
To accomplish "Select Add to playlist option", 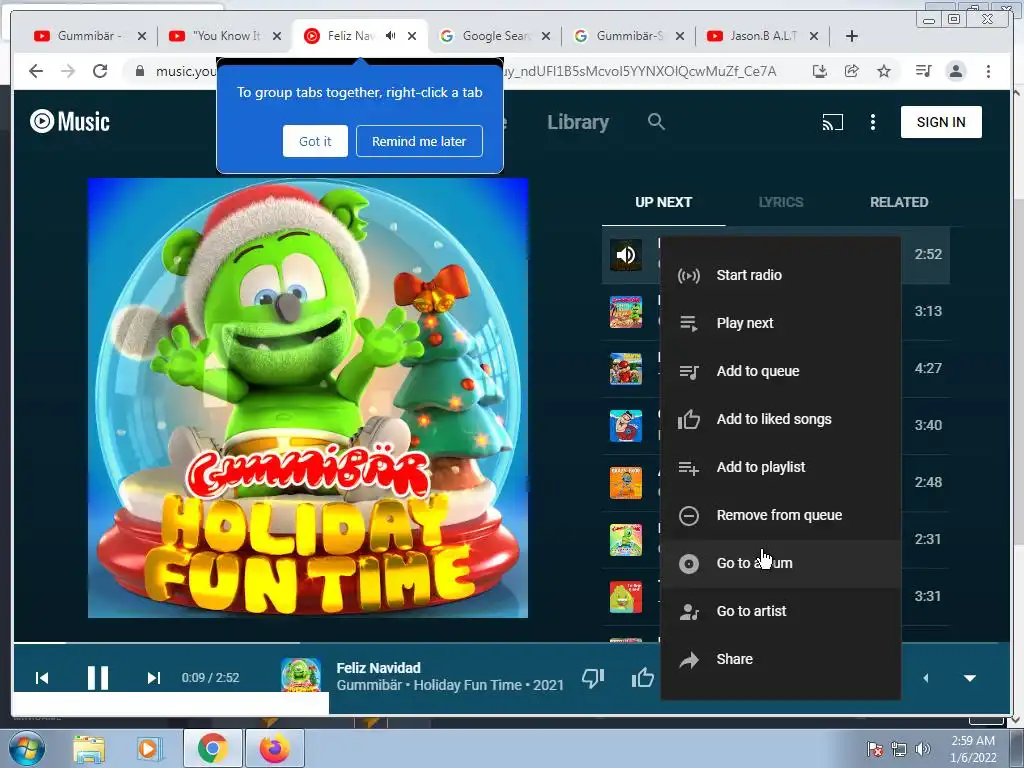I will 780,467.
